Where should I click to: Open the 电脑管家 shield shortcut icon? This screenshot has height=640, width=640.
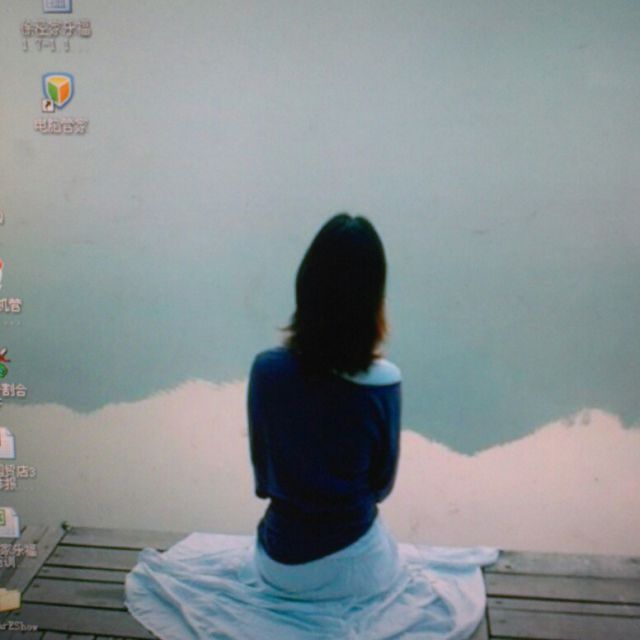(x=58, y=91)
